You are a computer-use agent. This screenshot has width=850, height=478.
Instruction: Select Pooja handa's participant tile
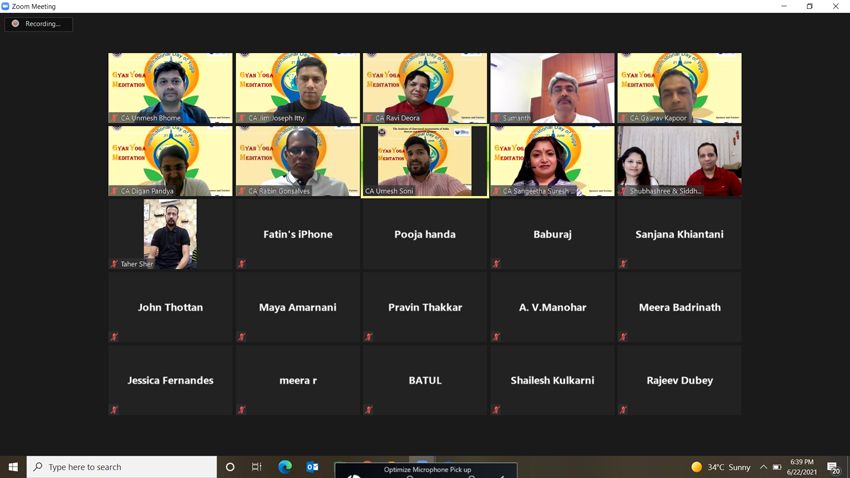pyautogui.click(x=425, y=234)
